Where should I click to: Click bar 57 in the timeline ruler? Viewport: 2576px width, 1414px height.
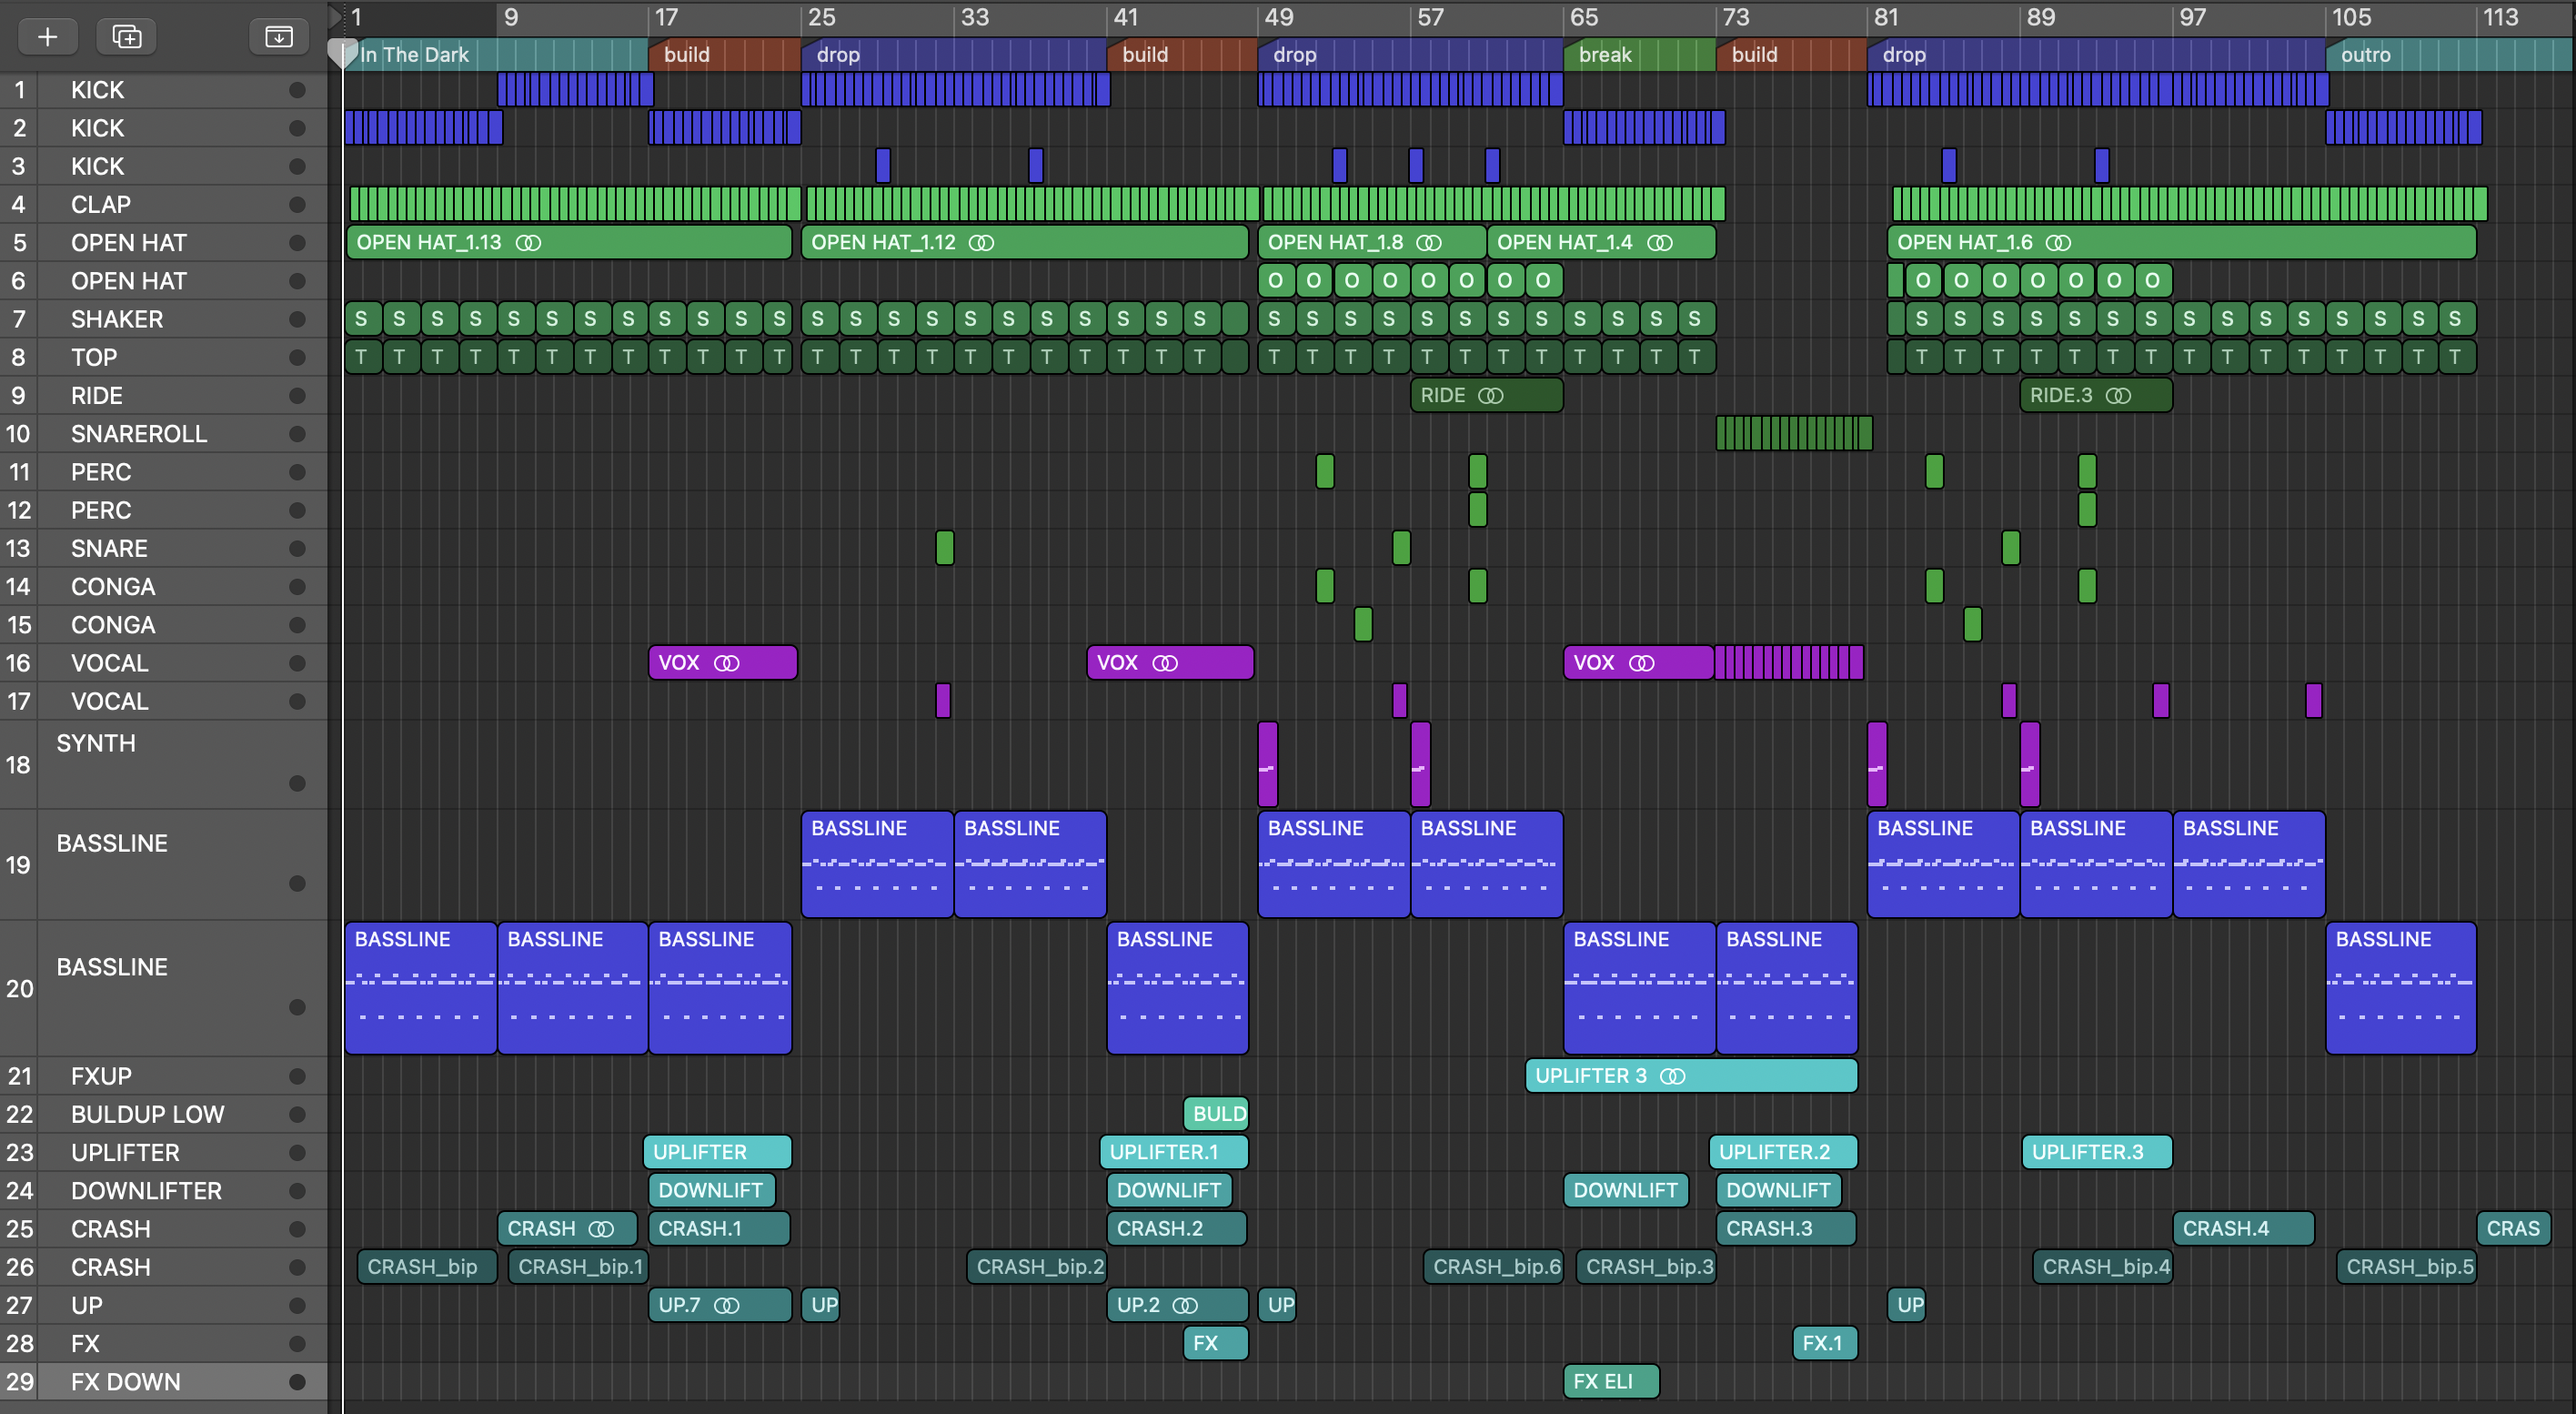pos(1430,17)
